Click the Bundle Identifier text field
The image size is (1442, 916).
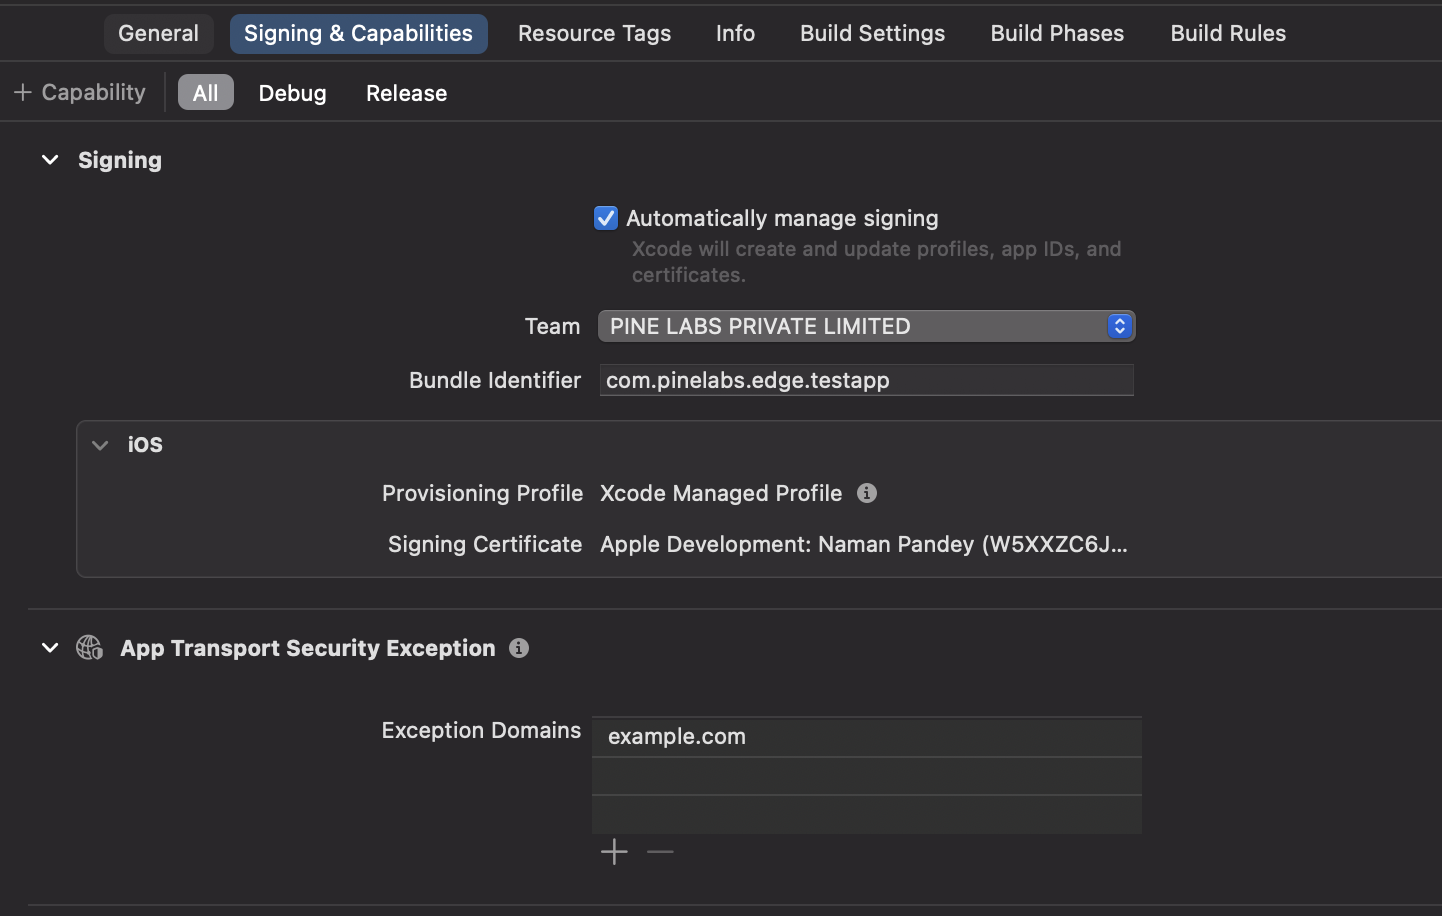pyautogui.click(x=866, y=380)
